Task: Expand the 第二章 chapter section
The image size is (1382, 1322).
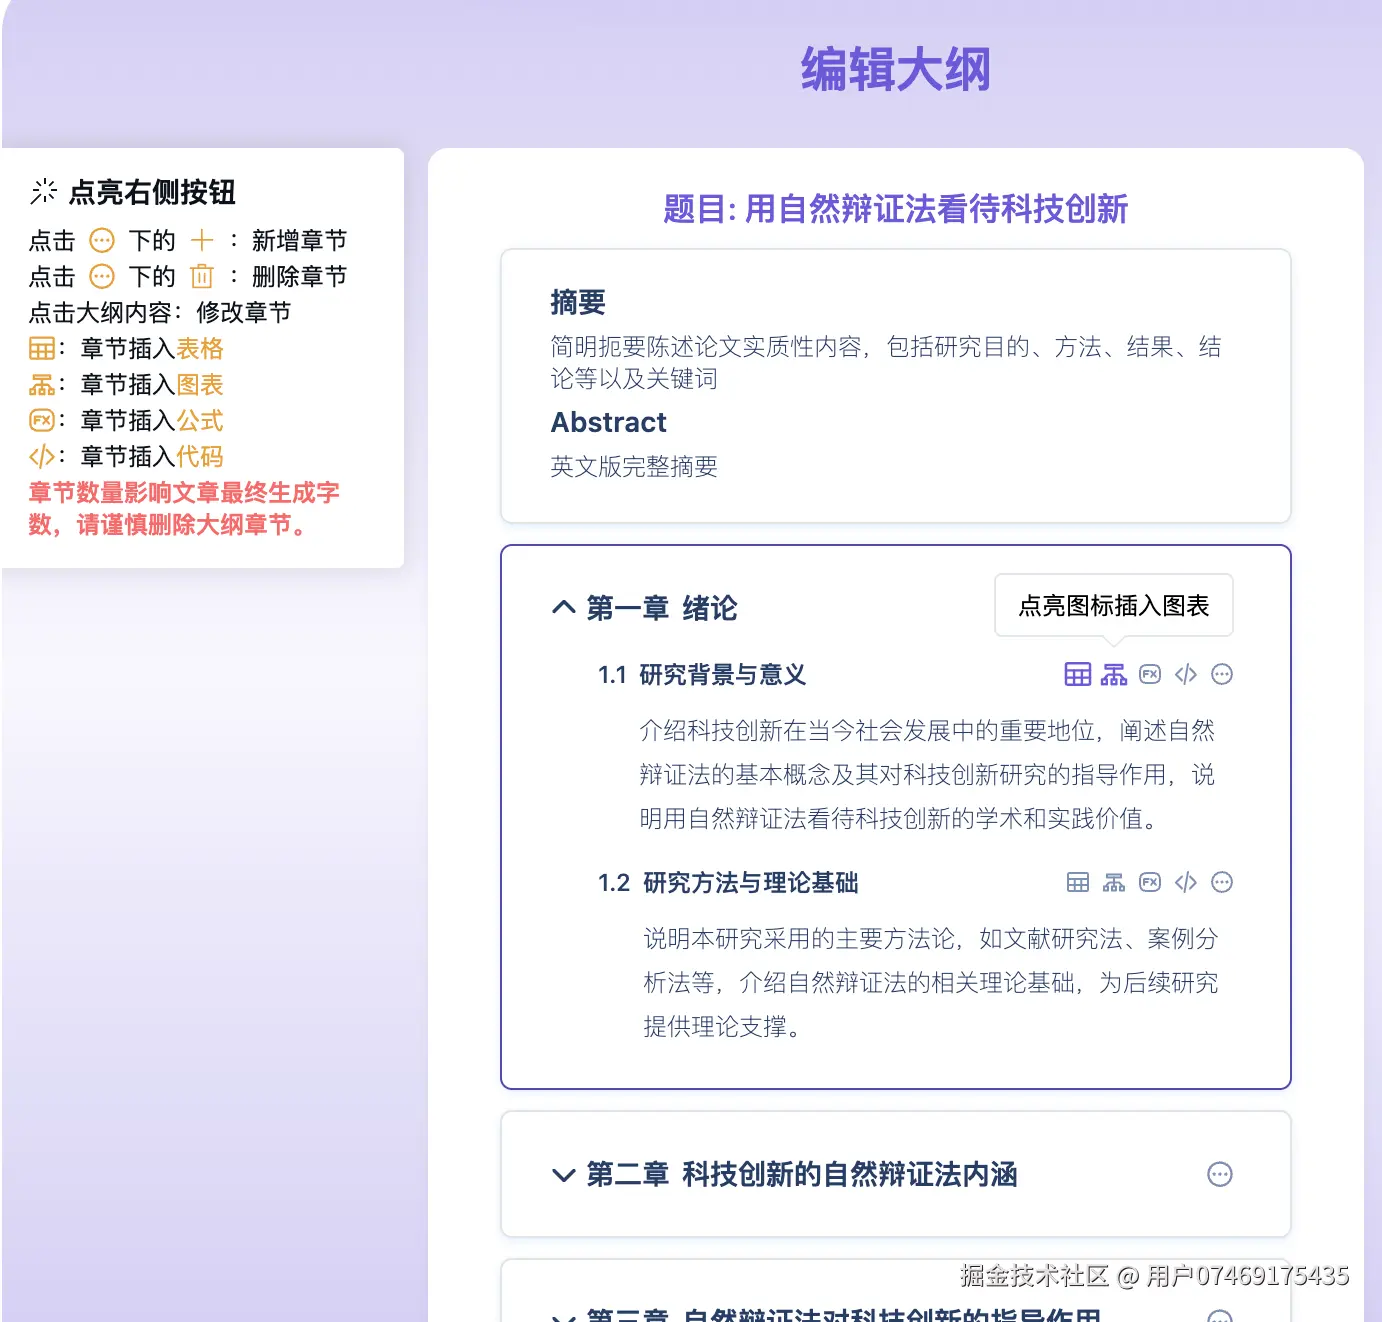Action: [x=563, y=1176]
